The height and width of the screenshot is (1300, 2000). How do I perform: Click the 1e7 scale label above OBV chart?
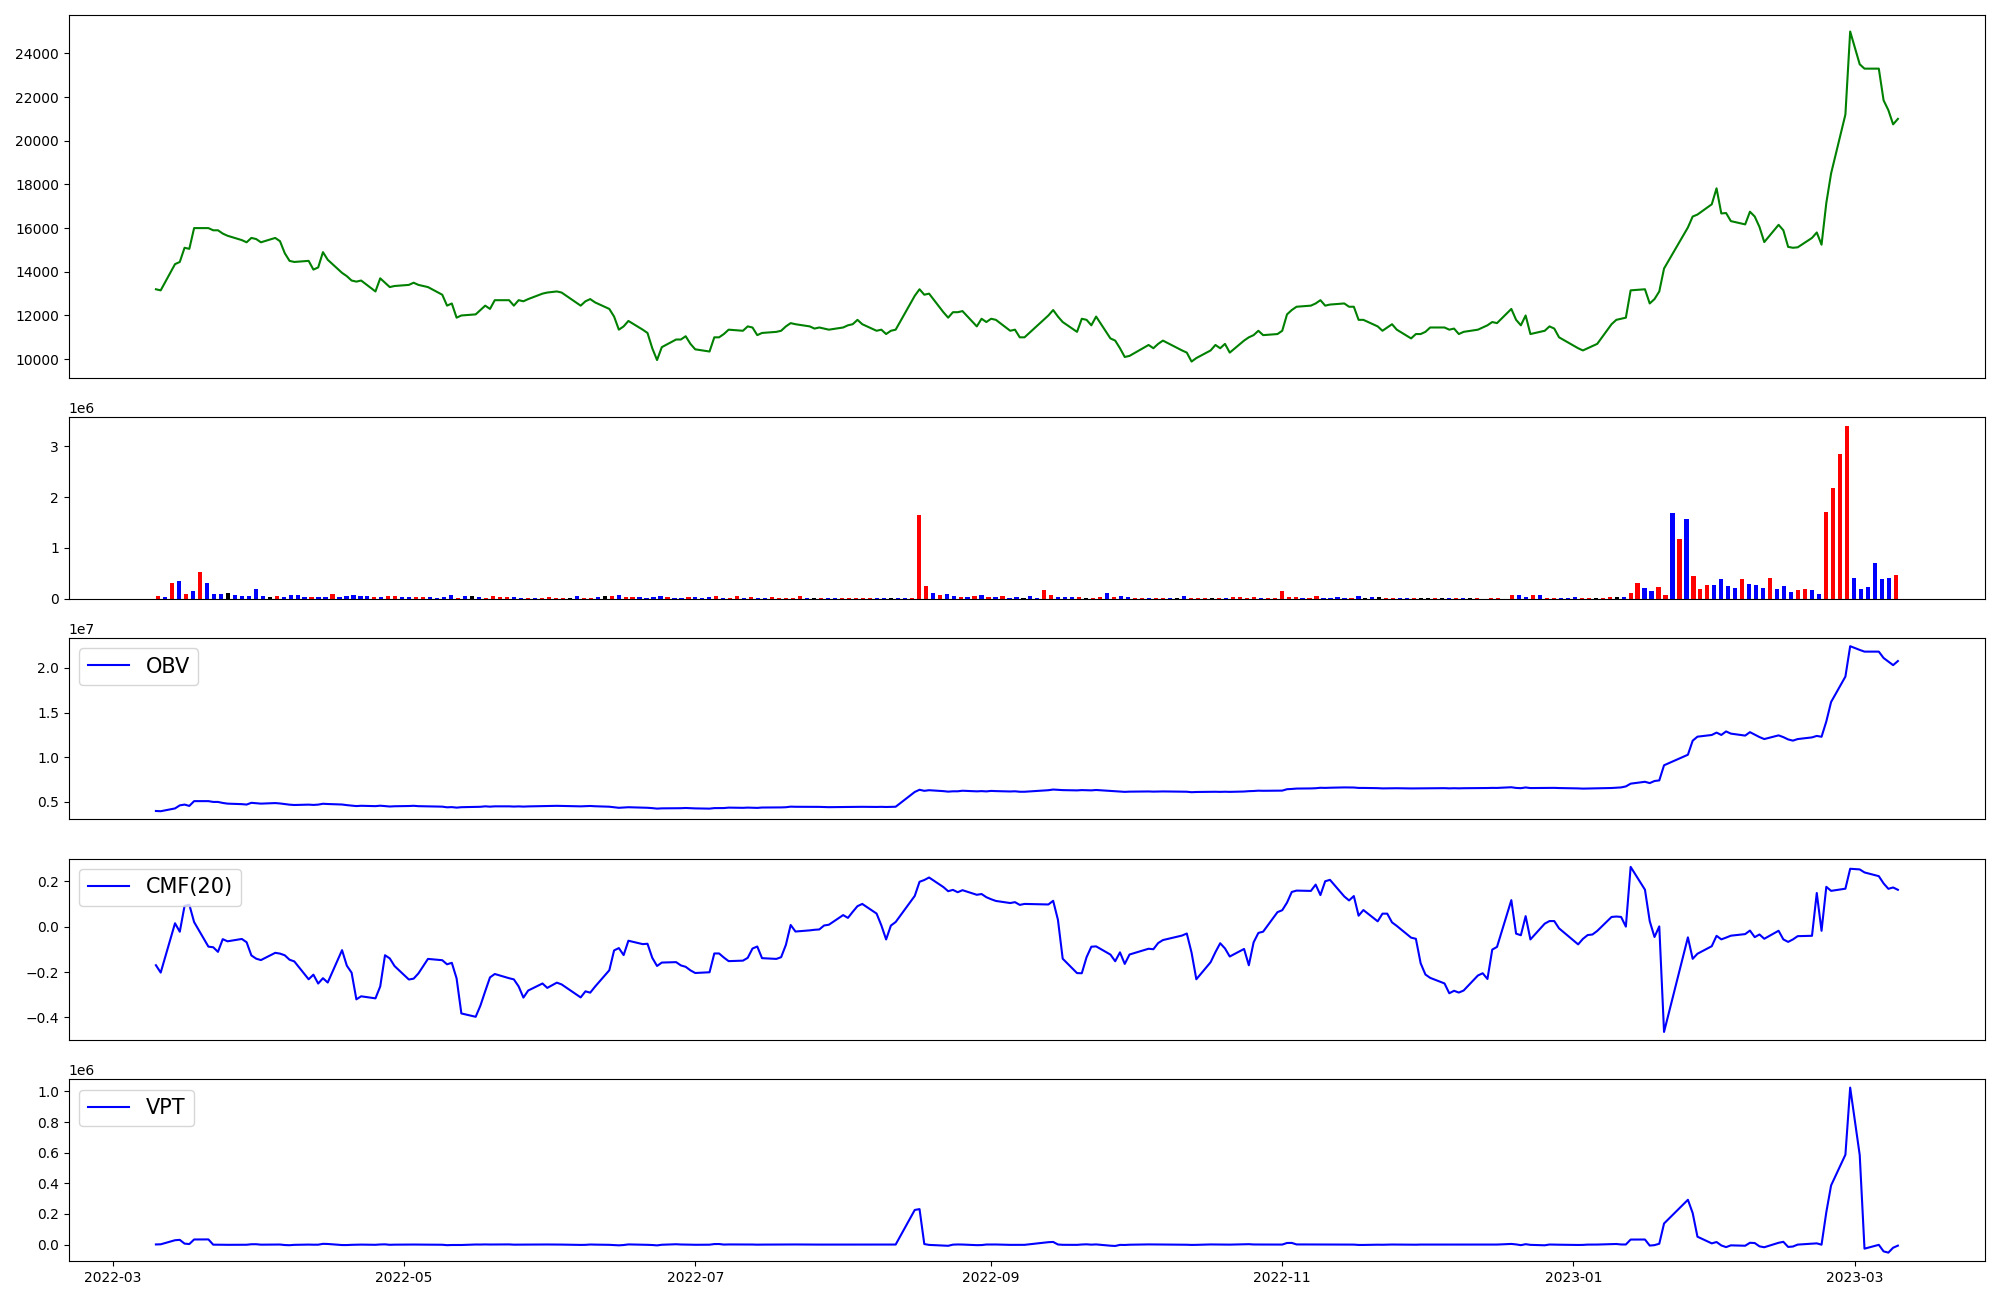[x=82, y=629]
